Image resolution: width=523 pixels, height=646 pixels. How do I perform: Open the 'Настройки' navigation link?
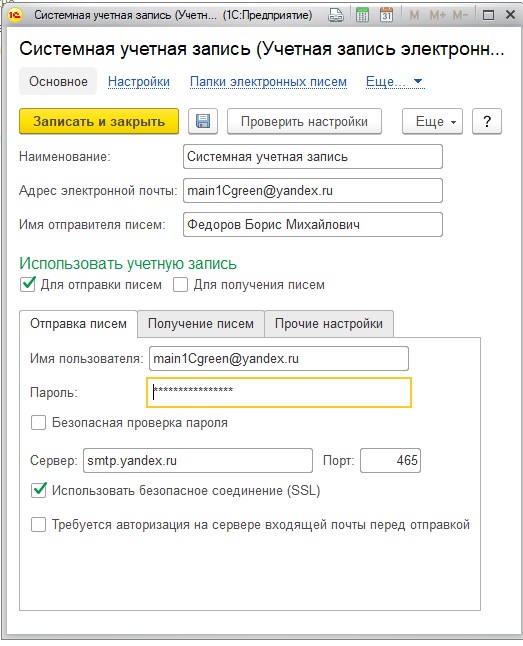(x=139, y=82)
